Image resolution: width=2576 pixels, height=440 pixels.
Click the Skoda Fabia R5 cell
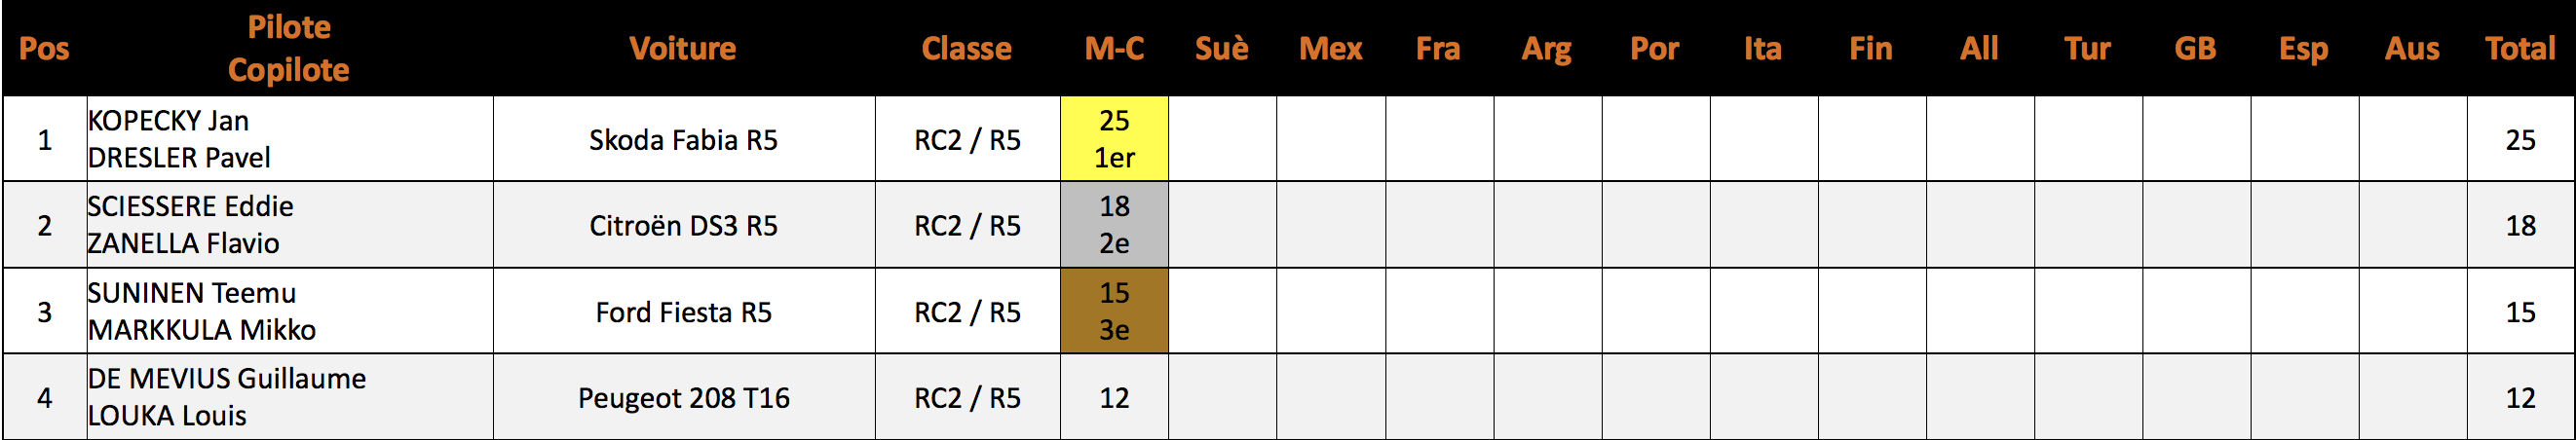[684, 139]
